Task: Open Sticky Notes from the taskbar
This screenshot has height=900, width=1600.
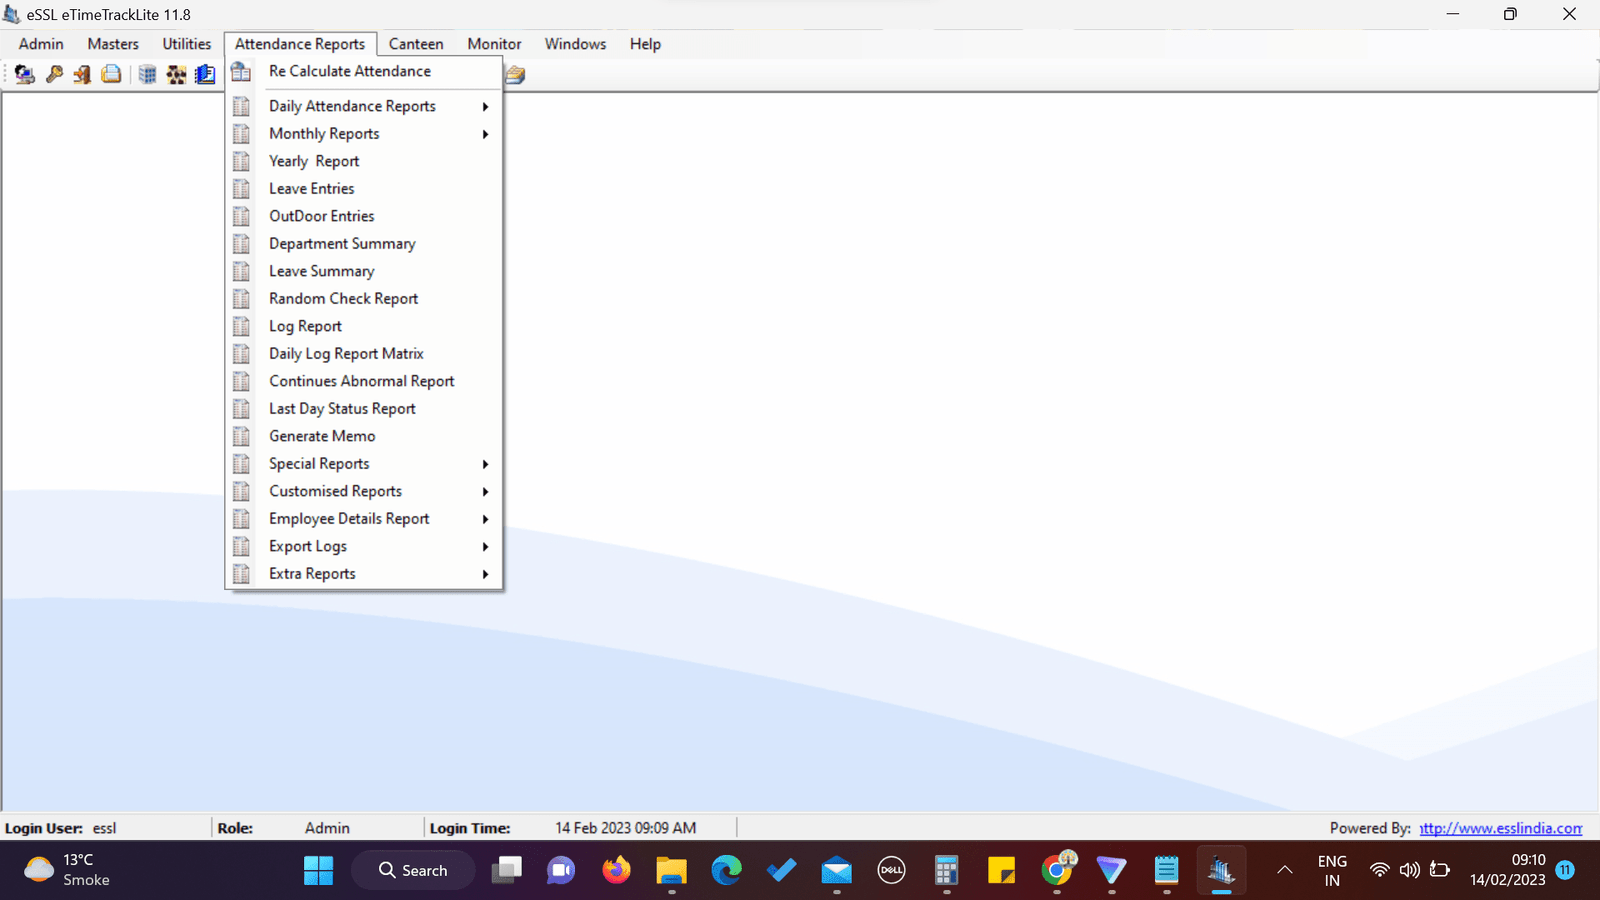Action: click(x=1001, y=870)
